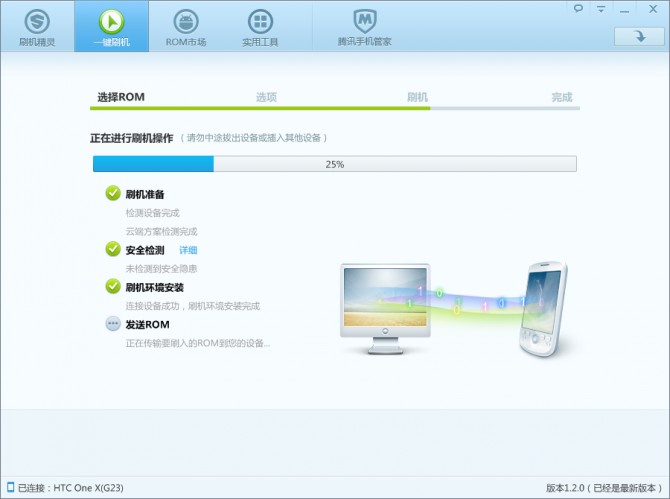Open the 详细 security details link
The image size is (670, 499).
click(188, 250)
